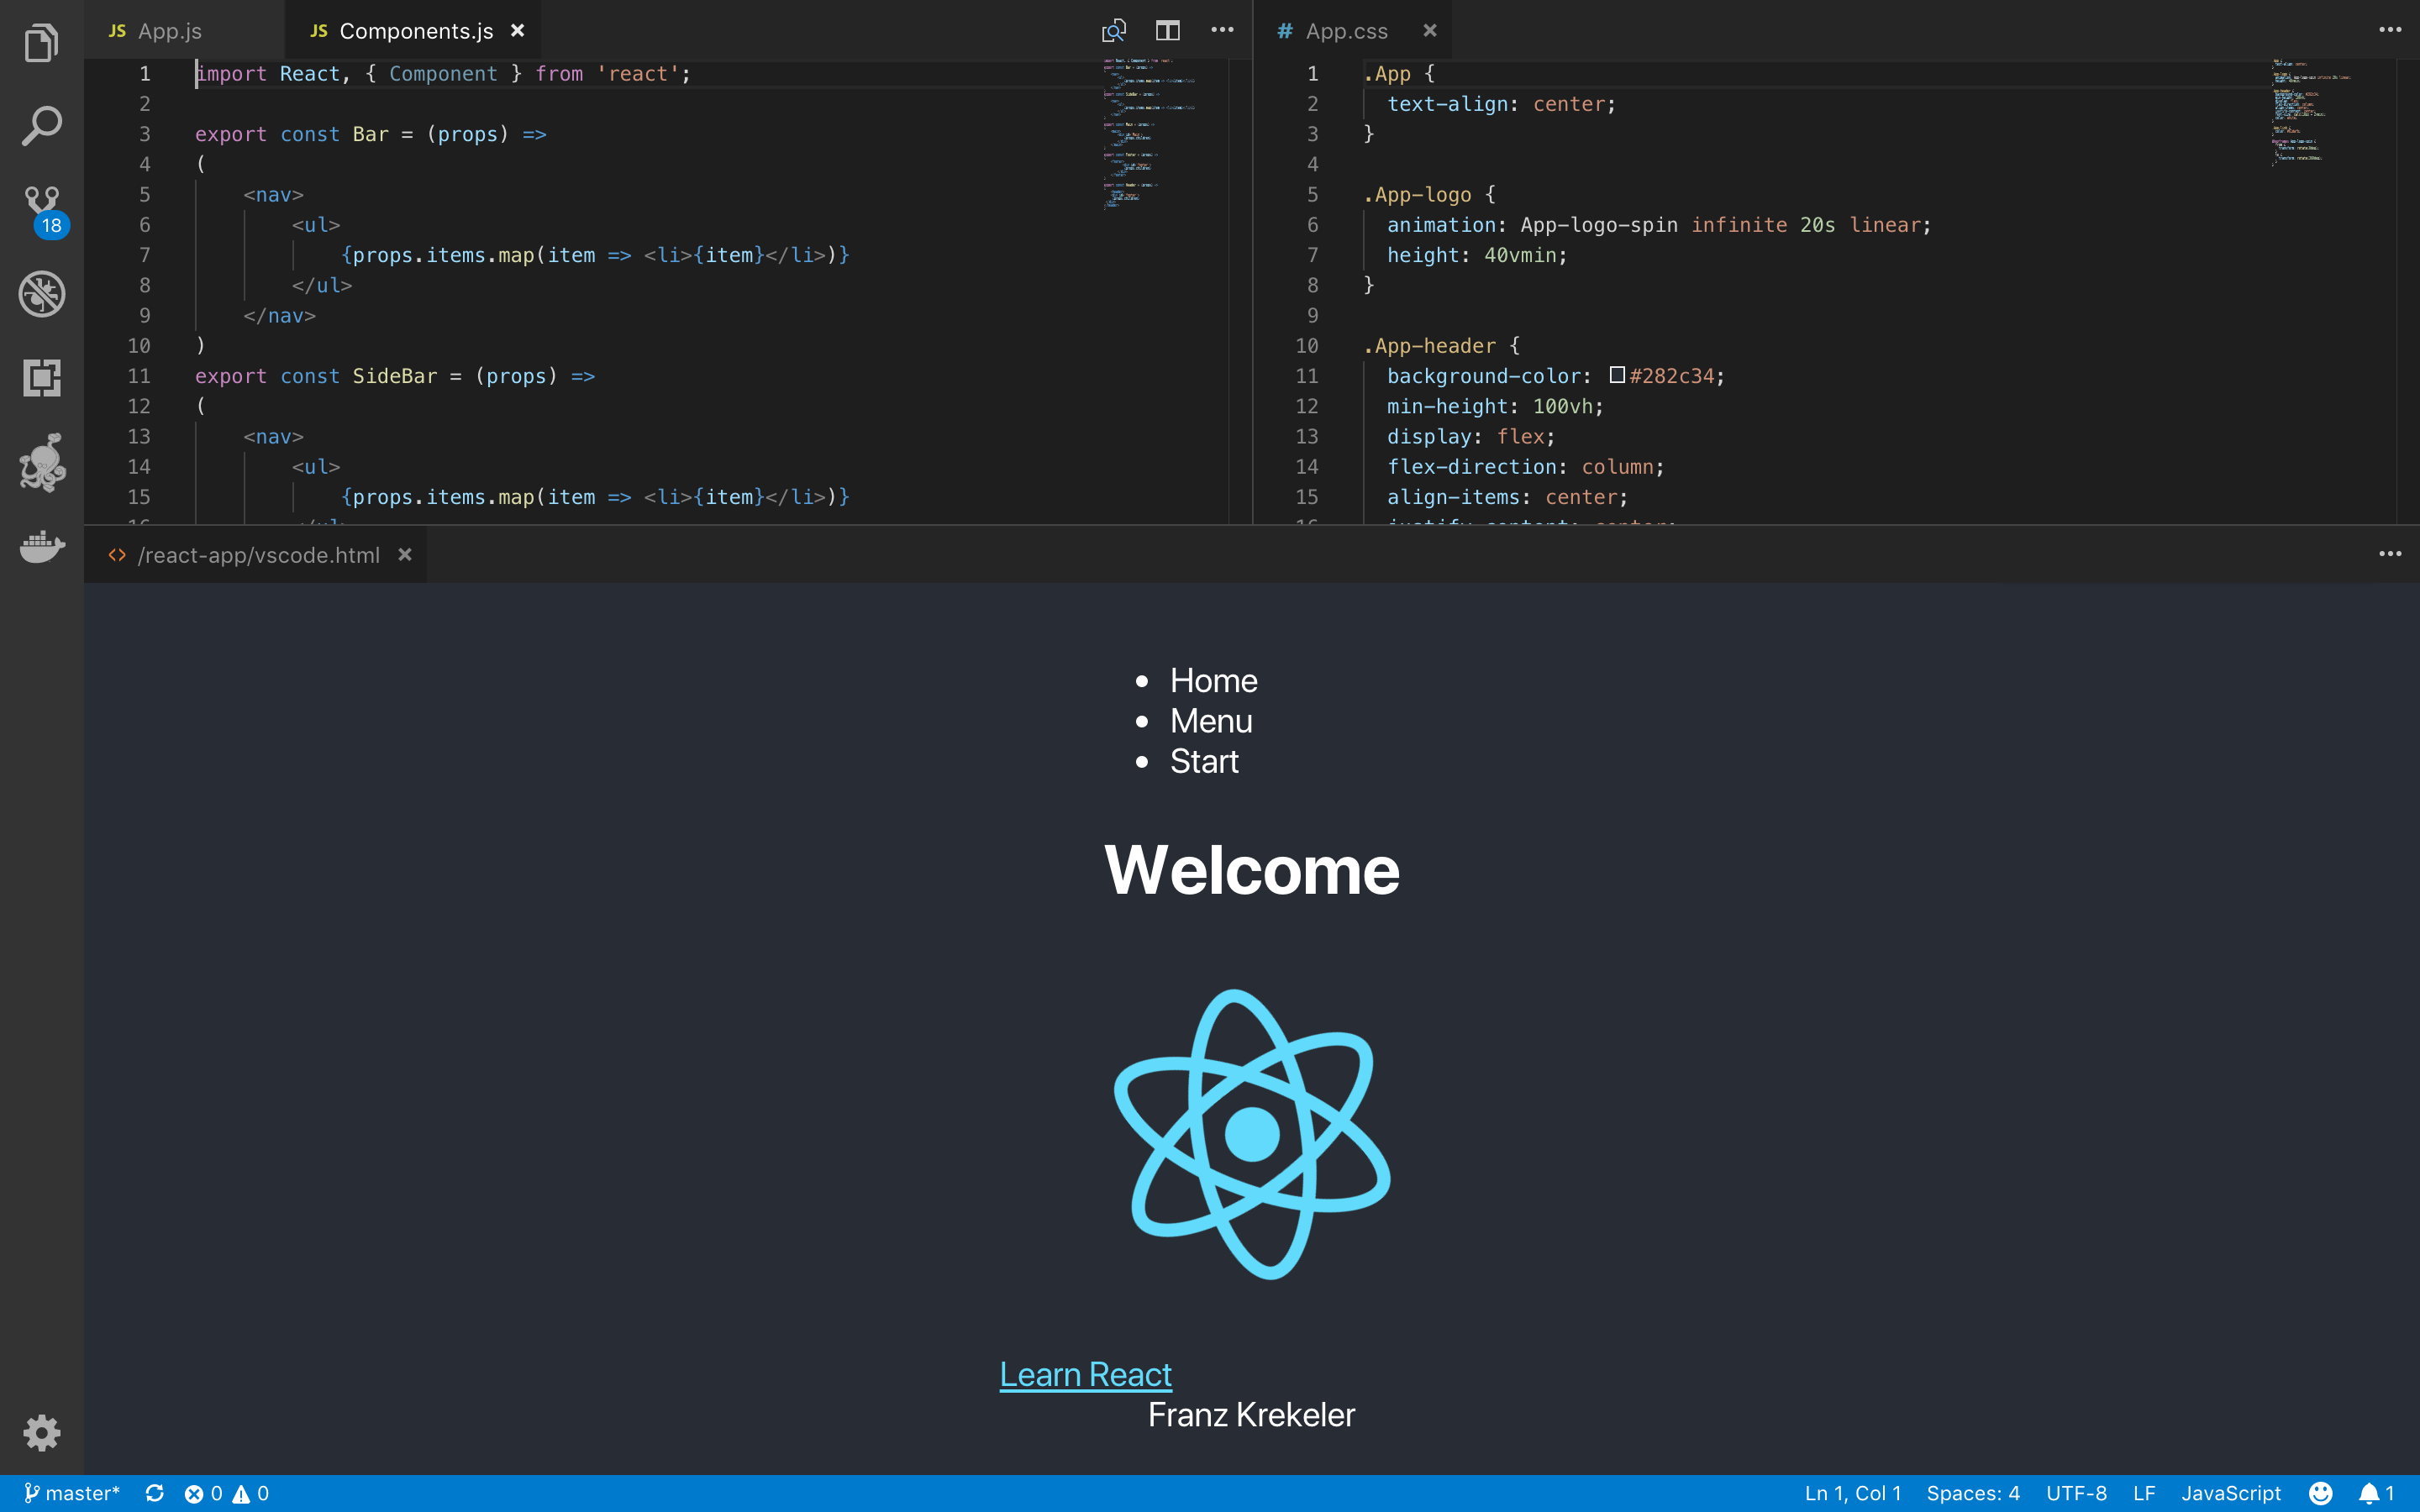Open the Explorer files view
Viewport: 2420px width, 1512px height.
click(41, 43)
